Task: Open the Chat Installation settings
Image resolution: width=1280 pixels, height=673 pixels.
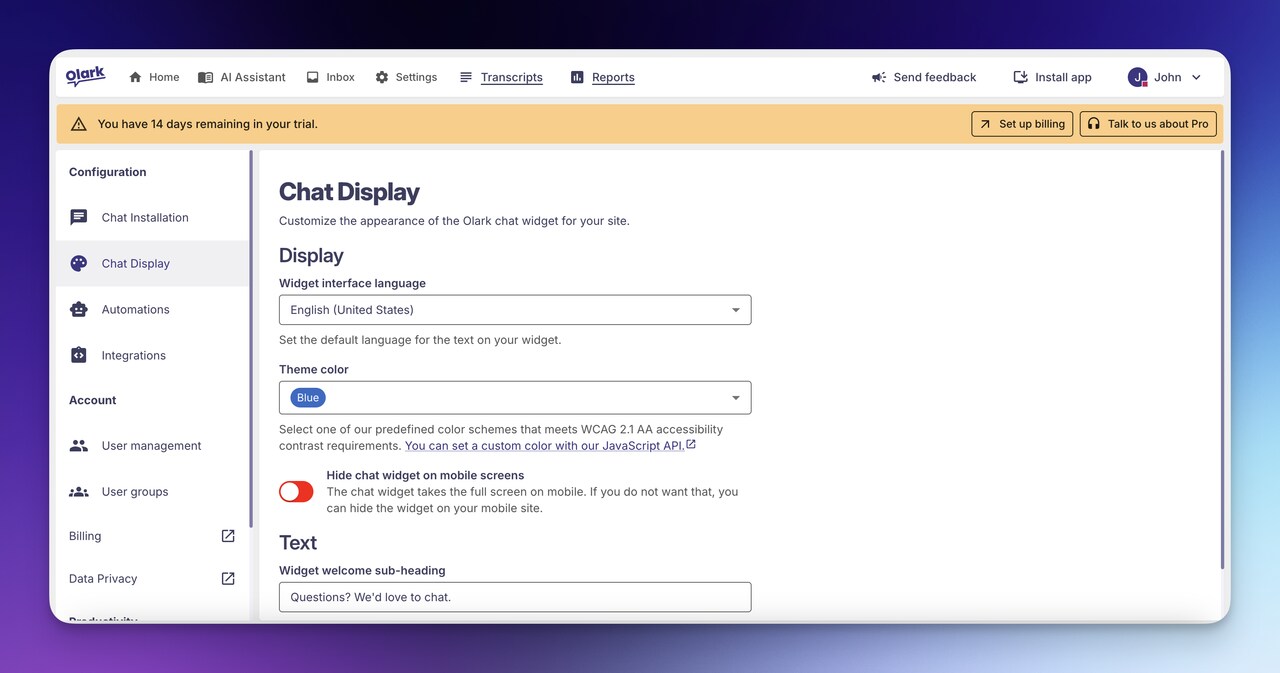Action: [x=144, y=217]
